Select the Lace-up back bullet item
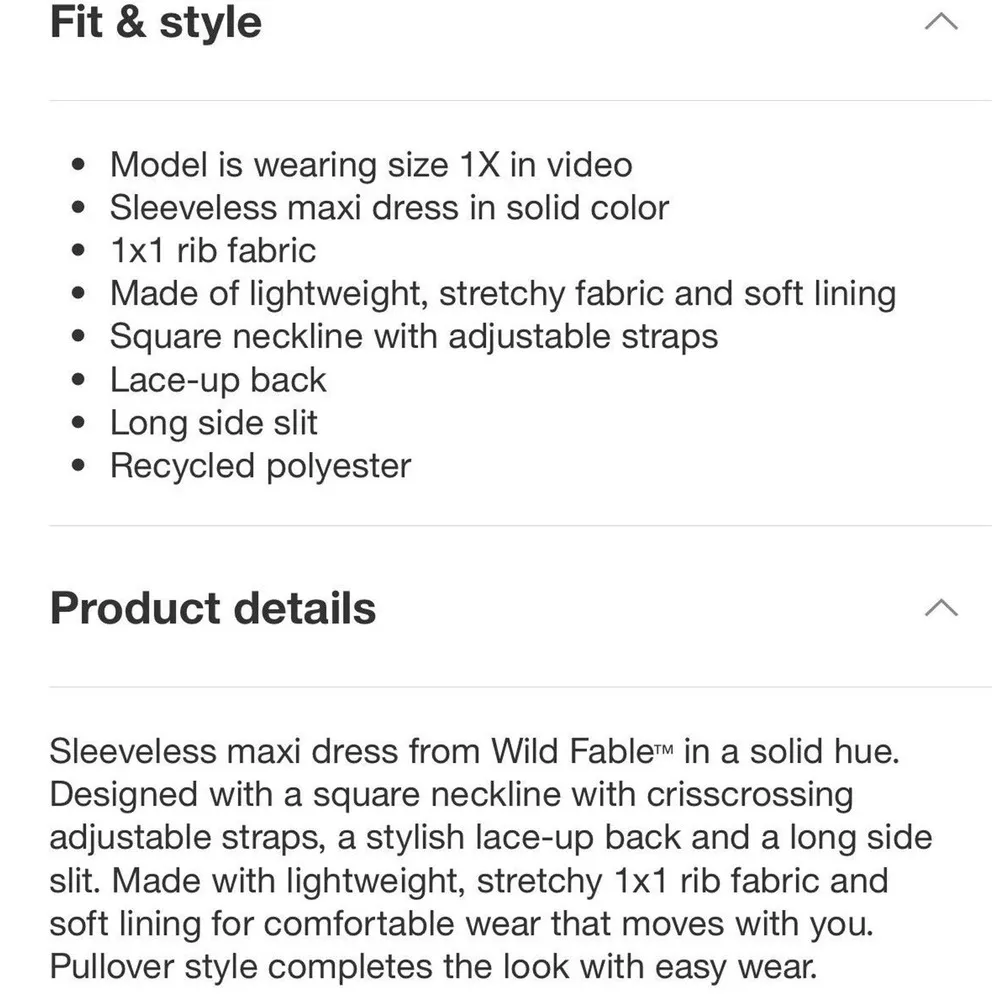Screen dimensions: 1000x1000 pos(219,379)
